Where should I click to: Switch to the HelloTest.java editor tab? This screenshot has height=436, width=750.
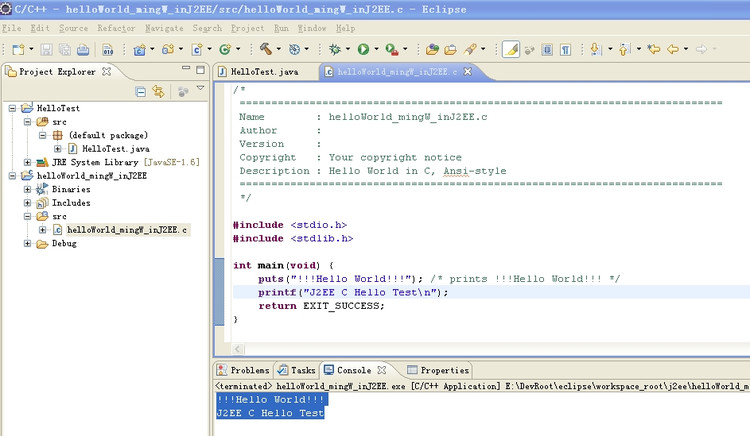click(x=264, y=72)
